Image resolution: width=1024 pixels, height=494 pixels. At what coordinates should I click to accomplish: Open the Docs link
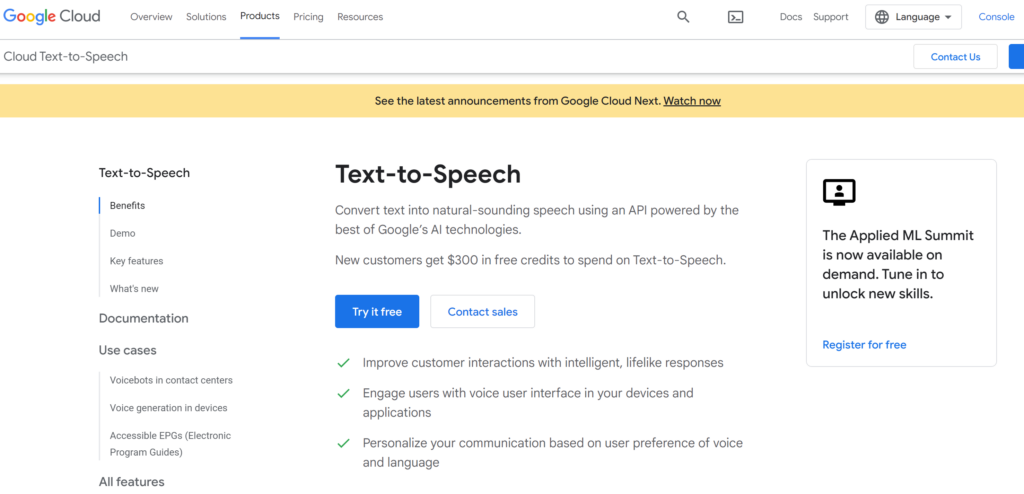coord(791,17)
